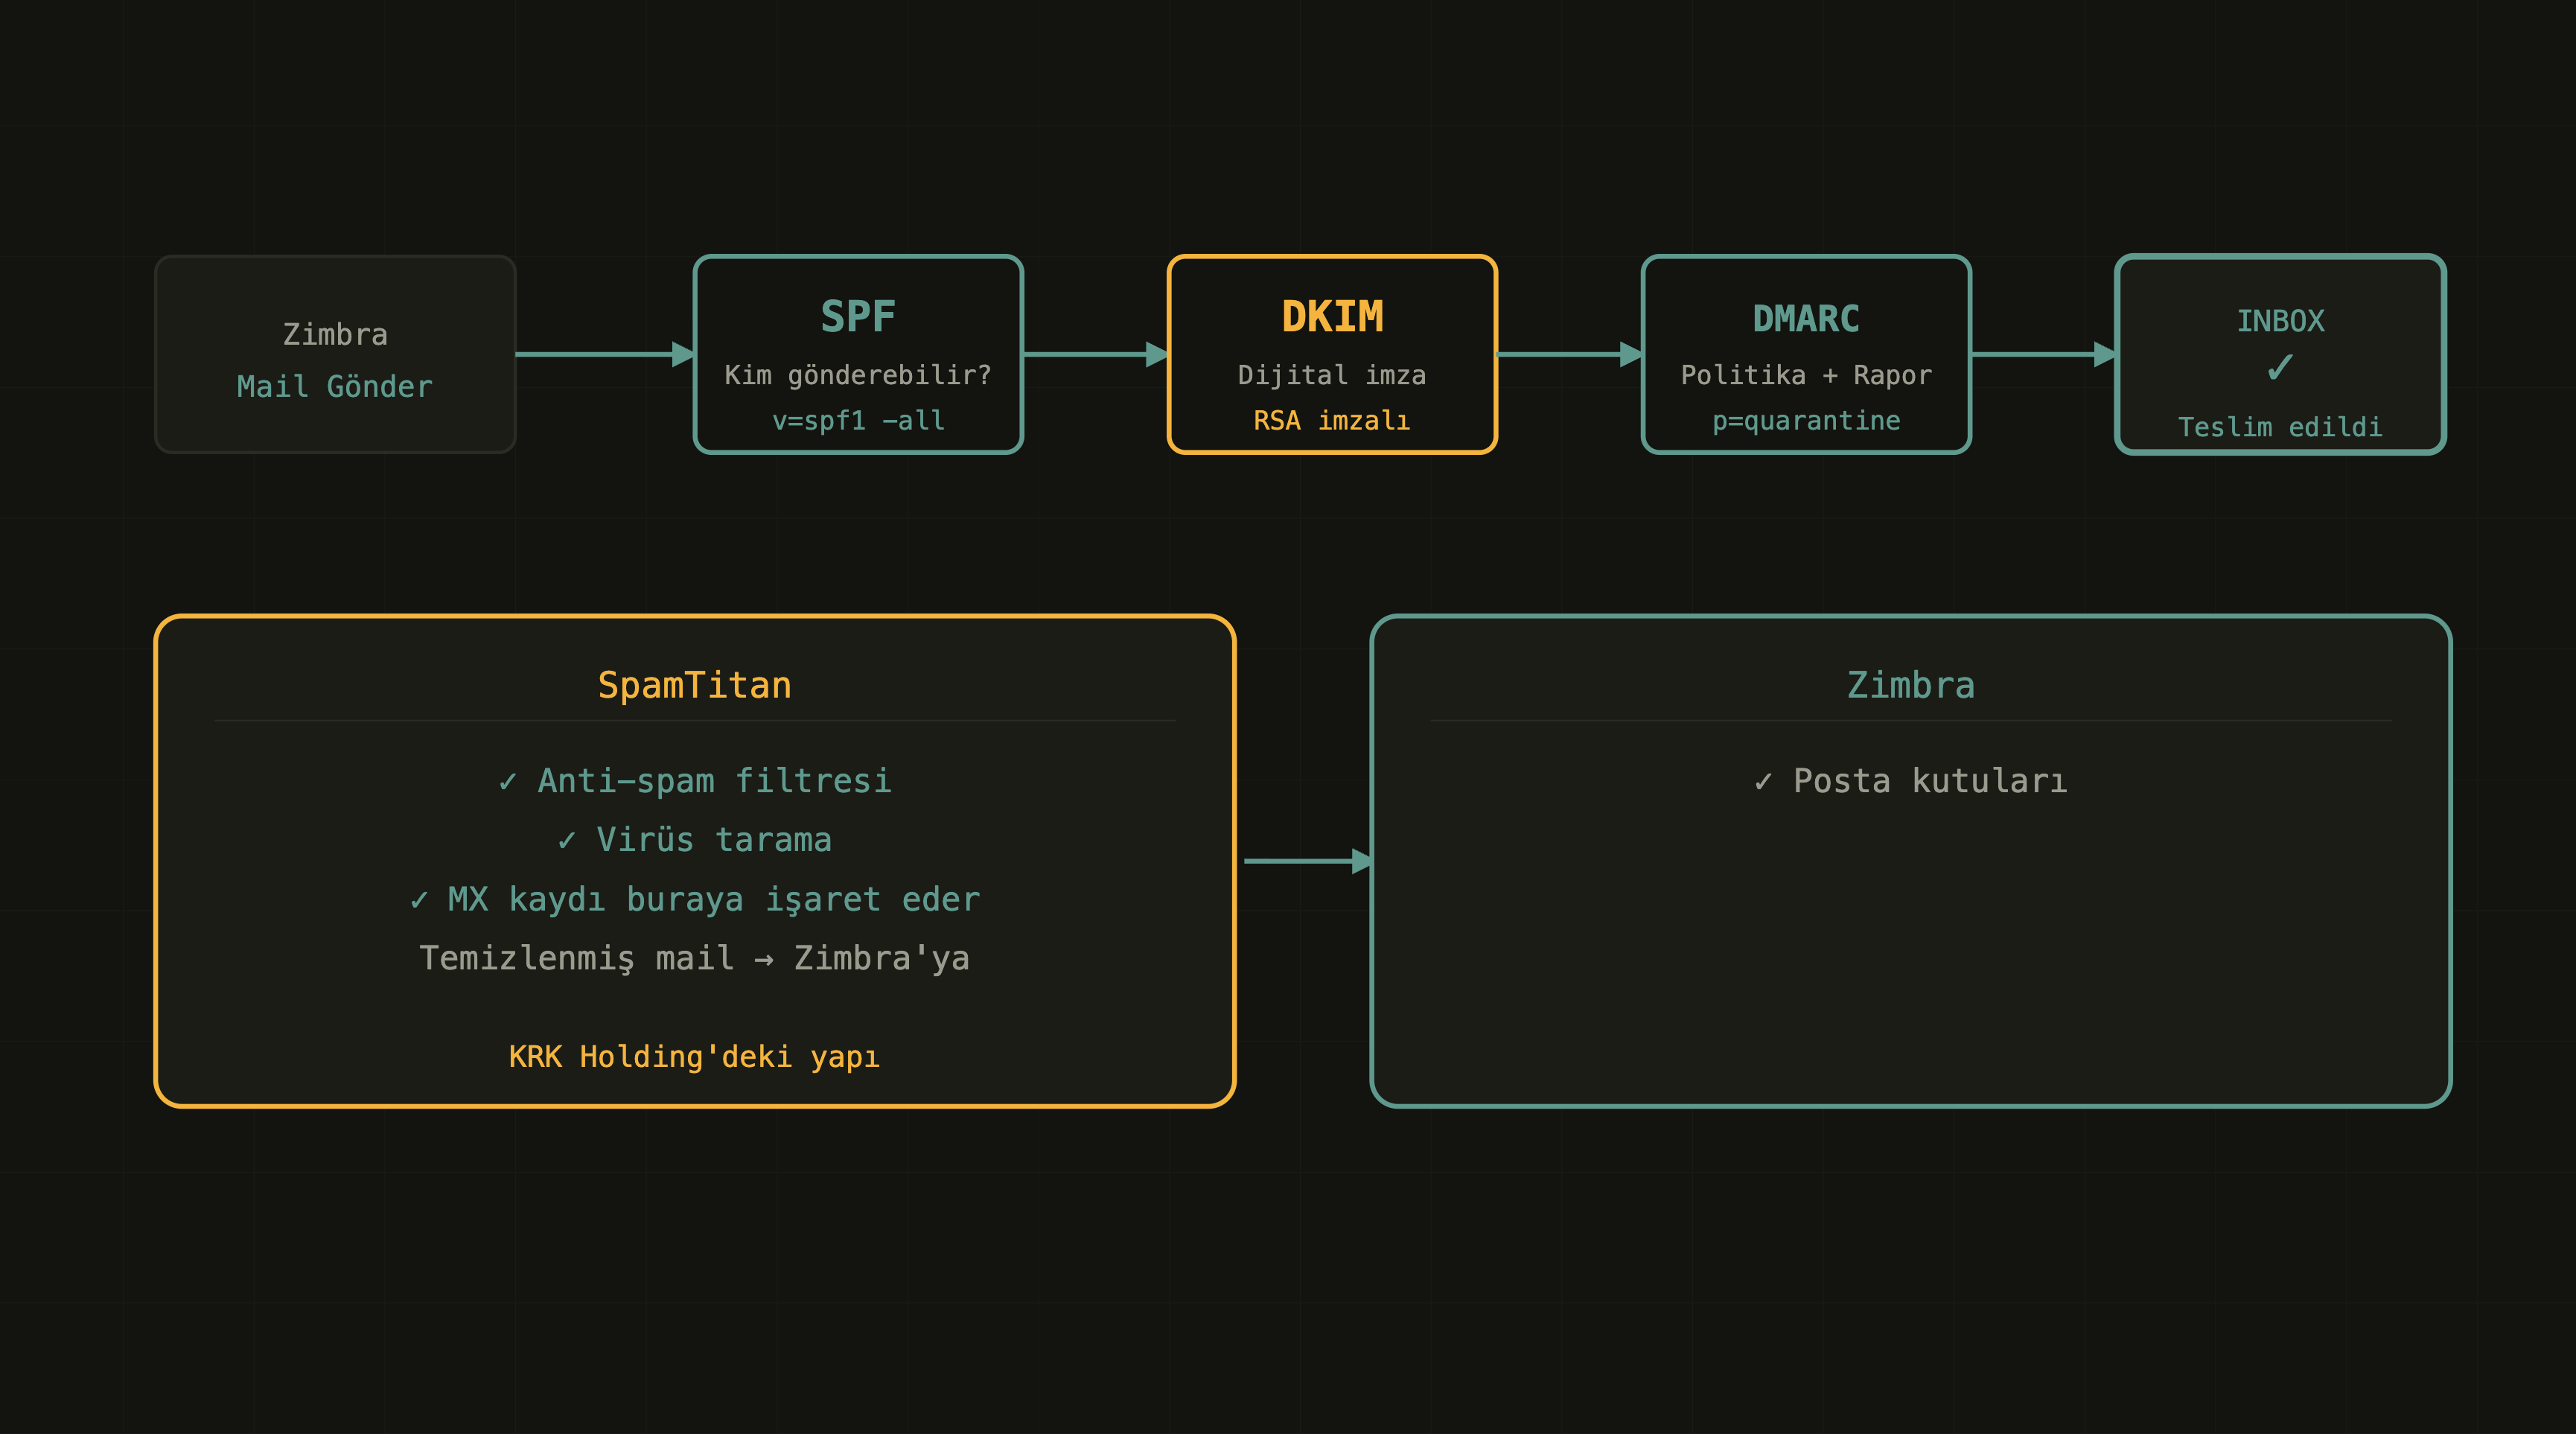2576x1434 pixels.
Task: Select the 'Teslim edildi' text
Action: (x=2280, y=427)
